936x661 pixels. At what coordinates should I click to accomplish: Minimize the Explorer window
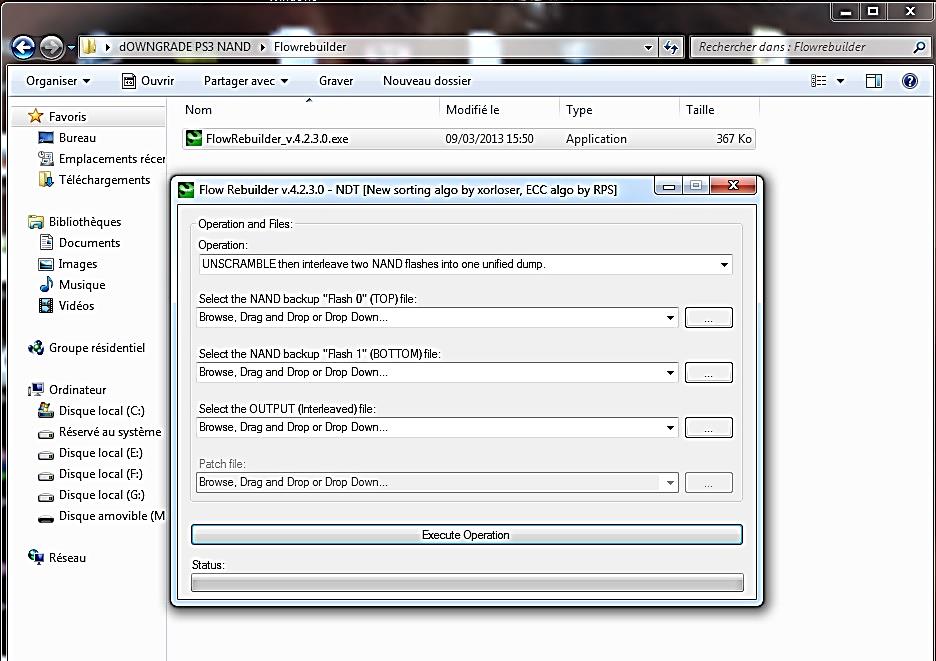point(845,11)
